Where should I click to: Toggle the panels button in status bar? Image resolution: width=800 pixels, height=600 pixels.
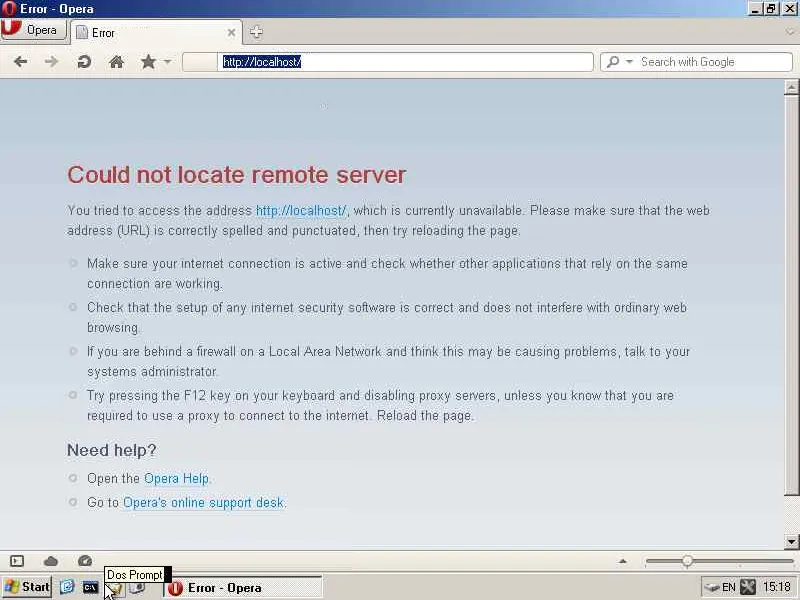[x=17, y=561]
